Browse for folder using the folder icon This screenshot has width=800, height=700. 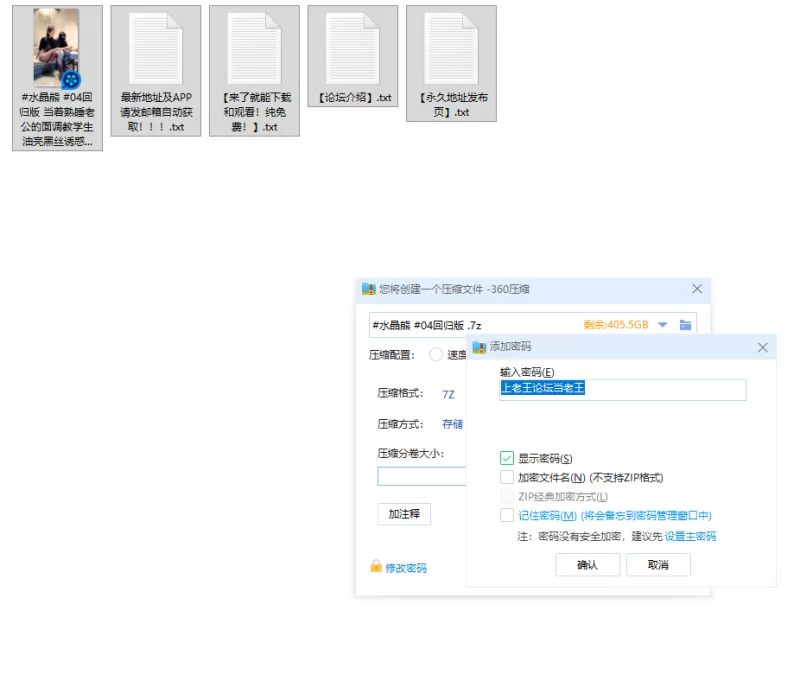tap(685, 324)
